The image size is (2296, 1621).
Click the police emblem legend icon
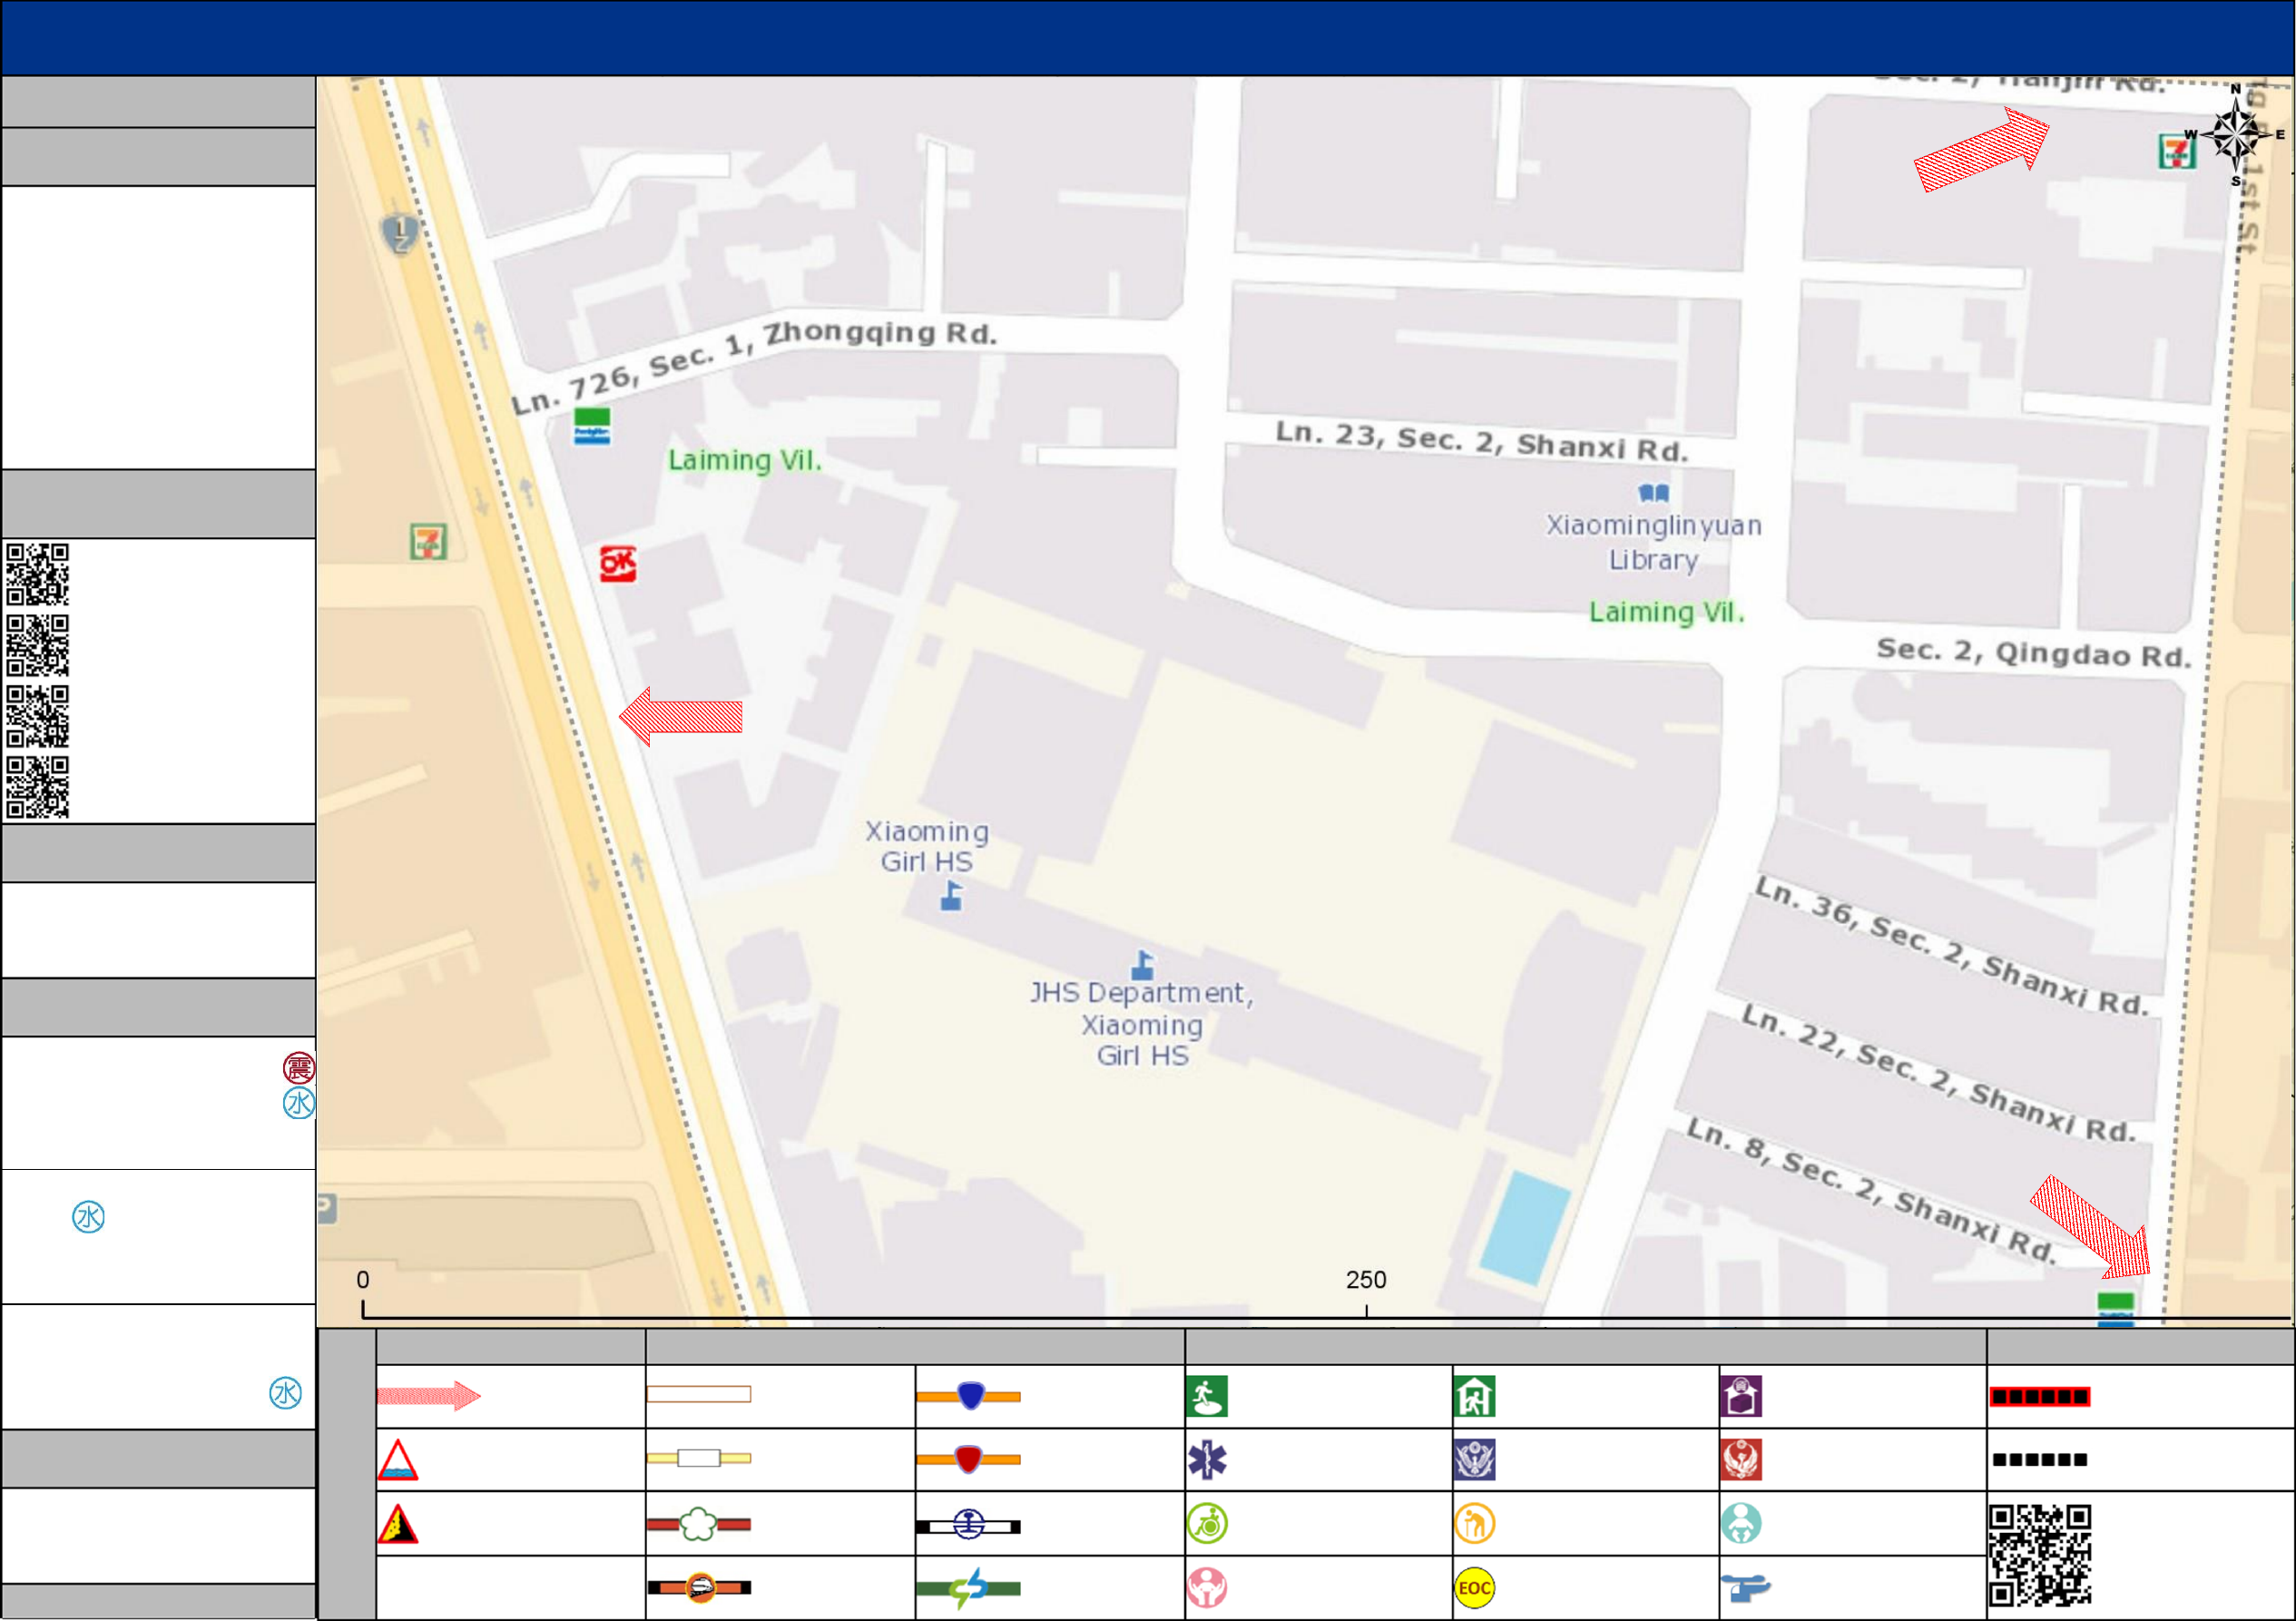[x=1475, y=1460]
